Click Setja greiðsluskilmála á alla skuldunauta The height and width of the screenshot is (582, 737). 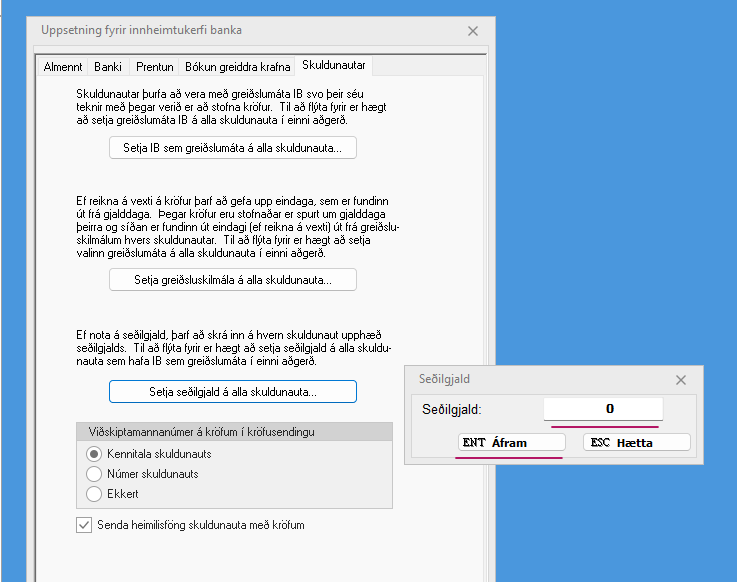pyautogui.click(x=232, y=280)
